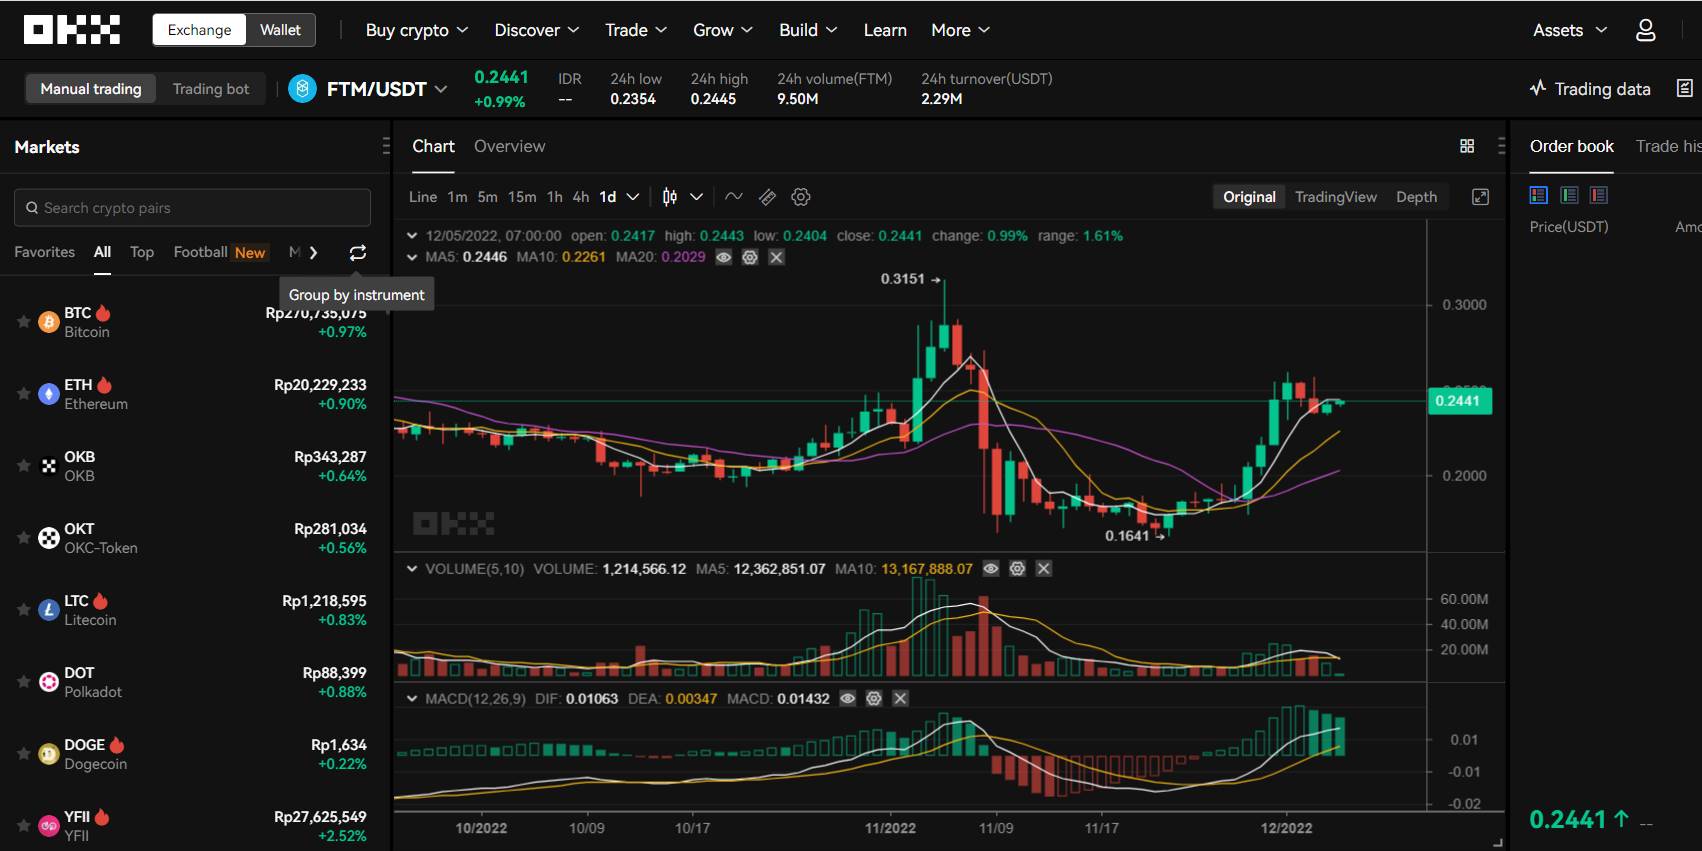The height and width of the screenshot is (851, 1702).
Task: Expand More menu
Action: click(961, 30)
